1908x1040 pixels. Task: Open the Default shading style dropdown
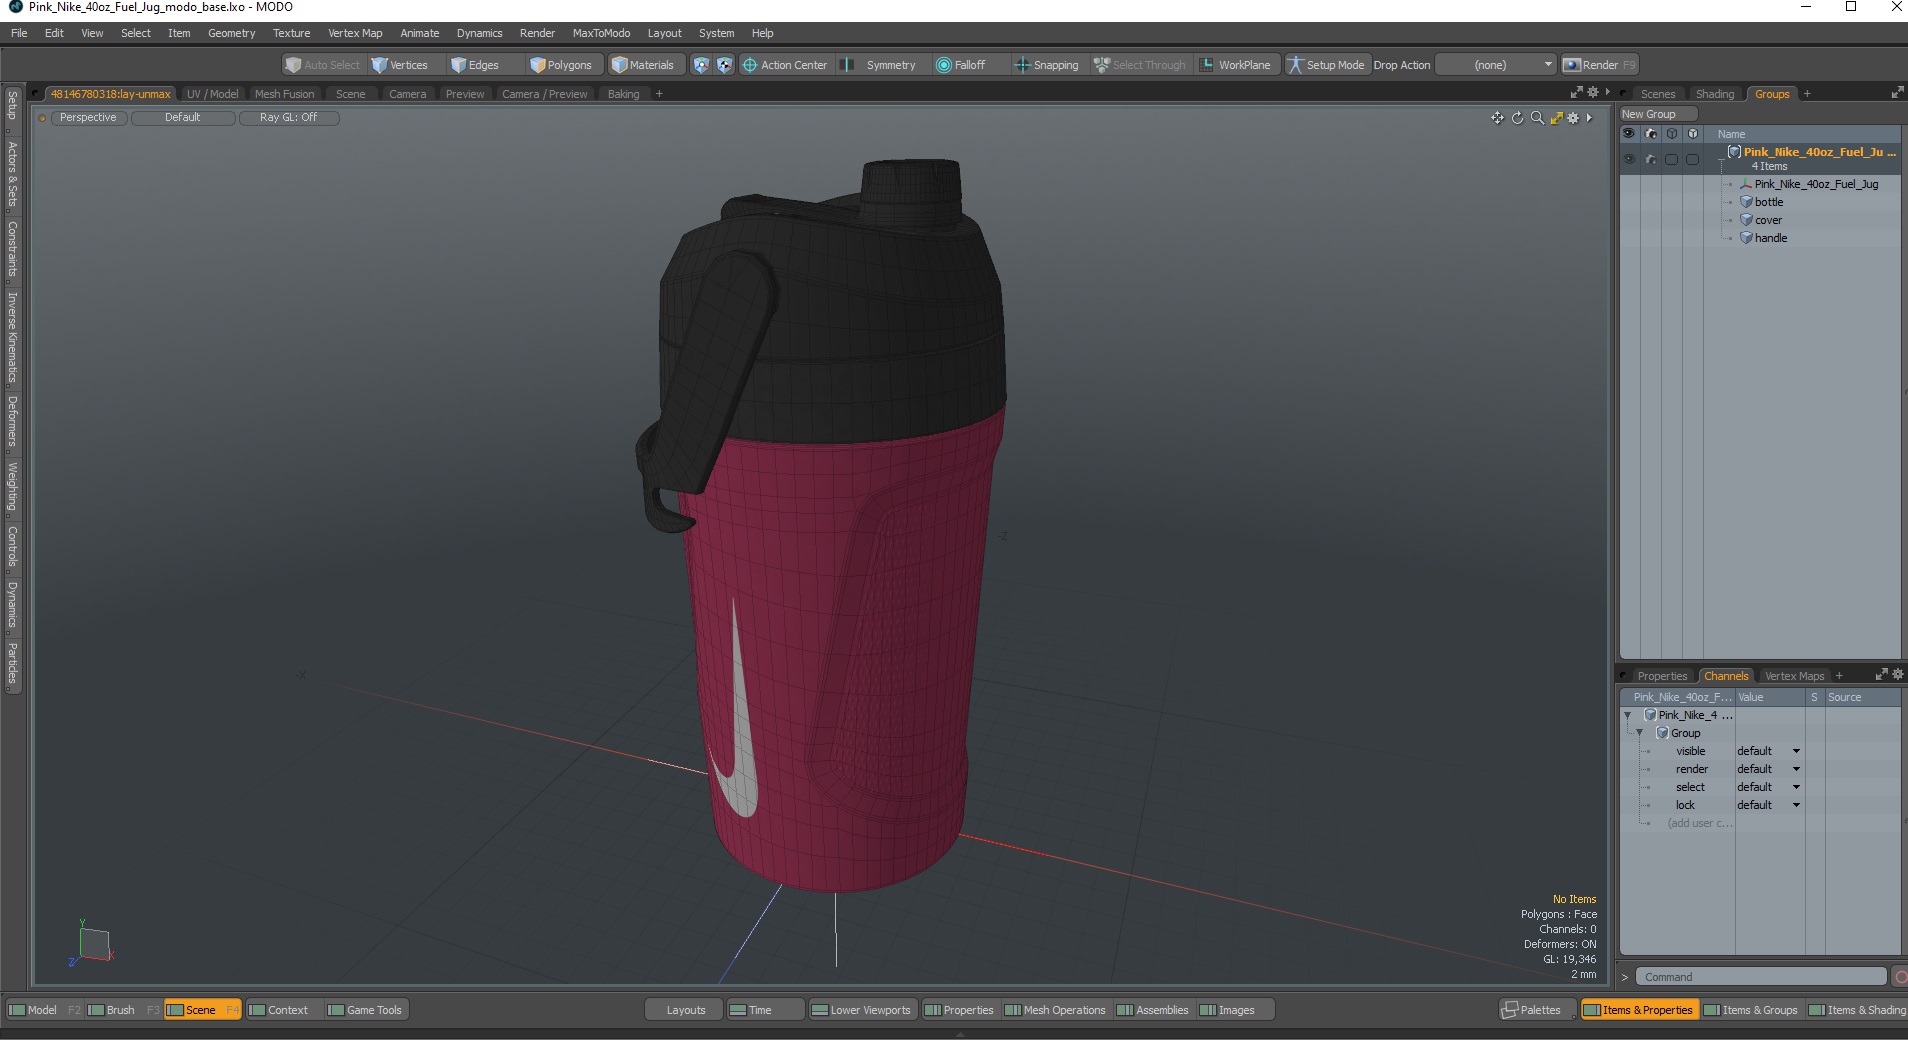coord(183,118)
